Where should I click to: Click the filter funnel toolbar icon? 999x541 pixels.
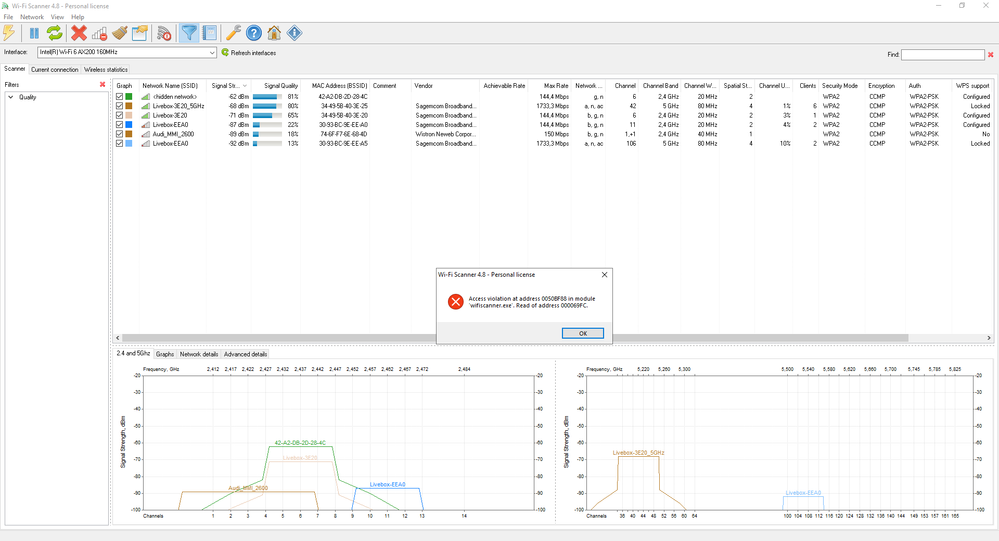(188, 34)
